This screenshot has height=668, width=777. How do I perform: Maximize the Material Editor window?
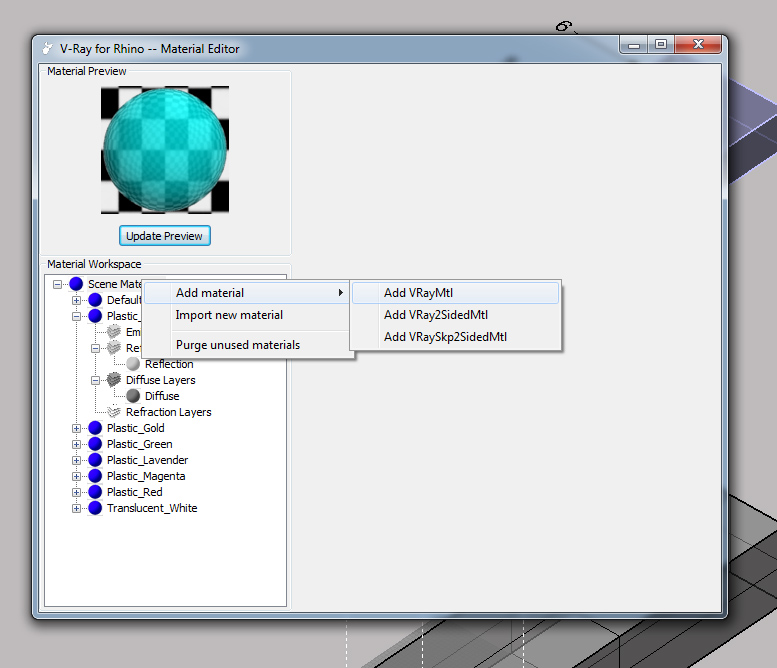pos(661,45)
